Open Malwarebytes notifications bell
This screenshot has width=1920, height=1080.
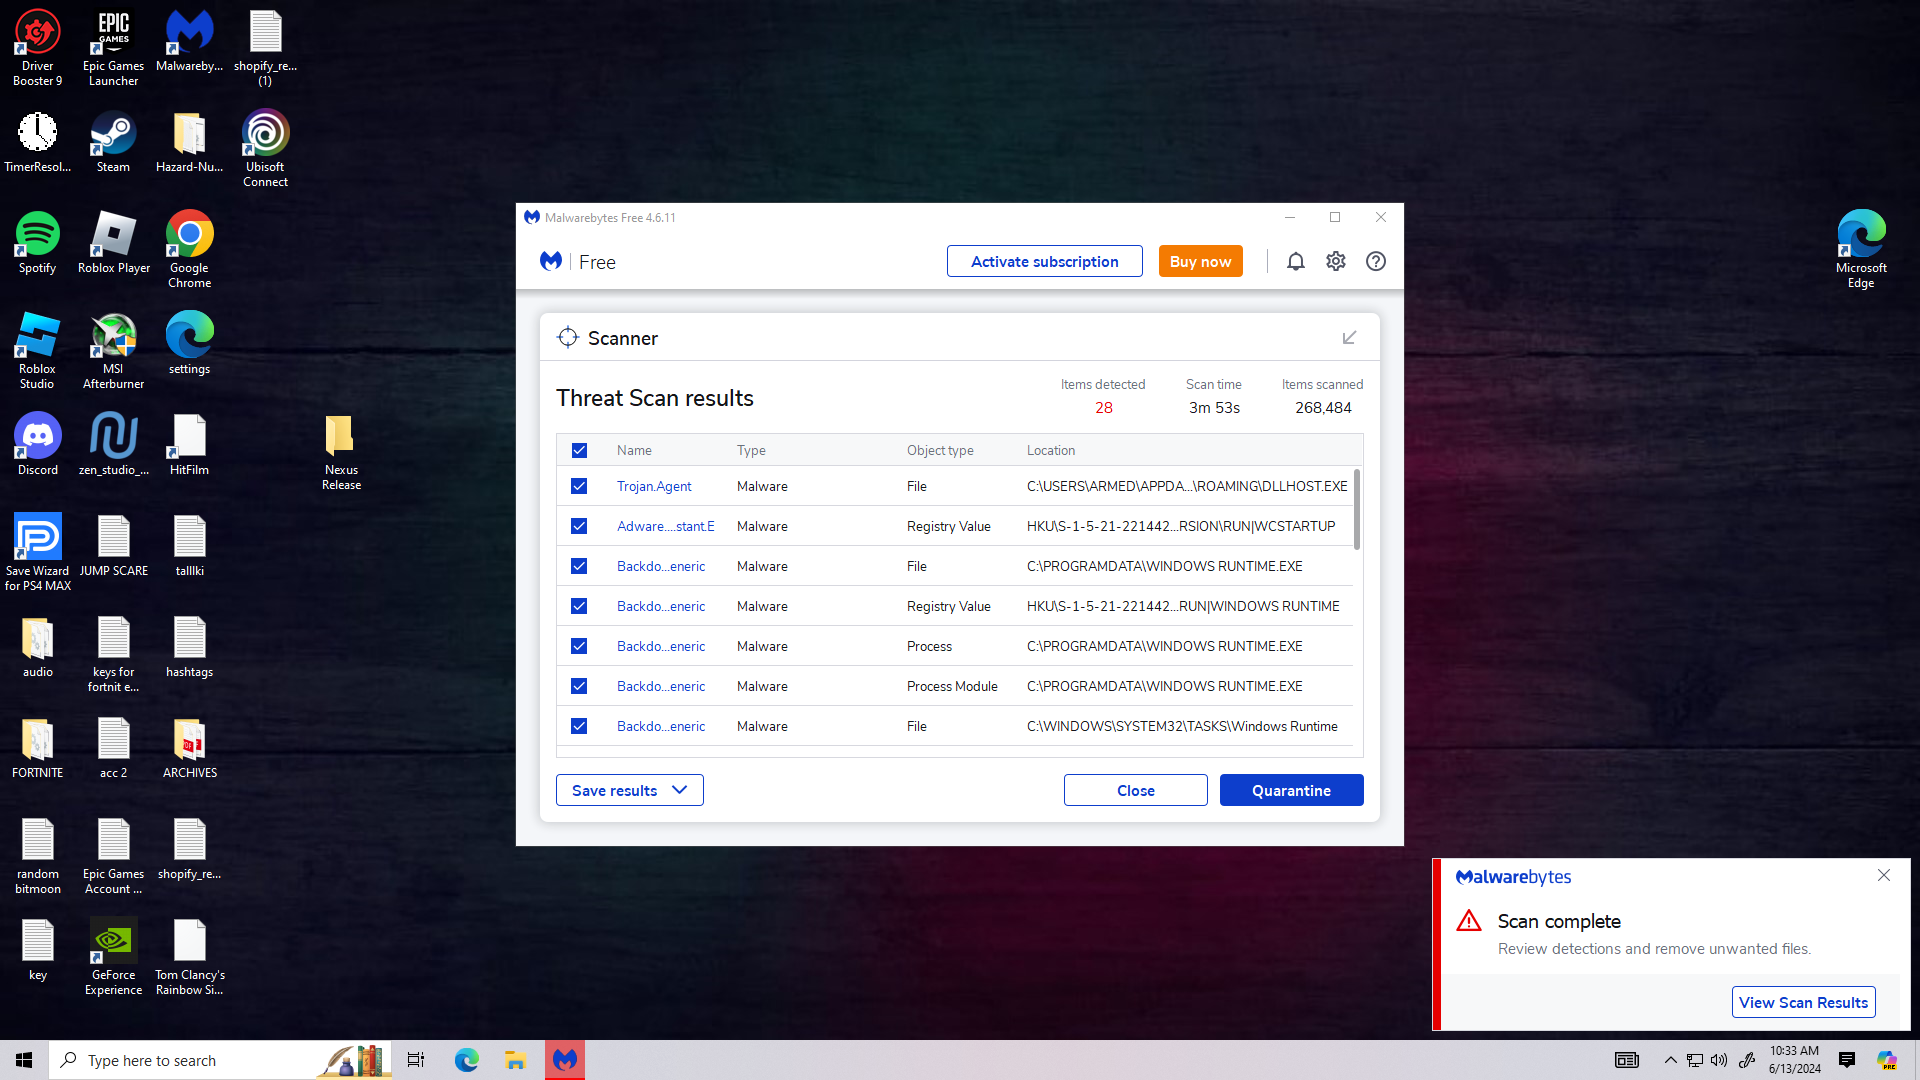click(1295, 261)
